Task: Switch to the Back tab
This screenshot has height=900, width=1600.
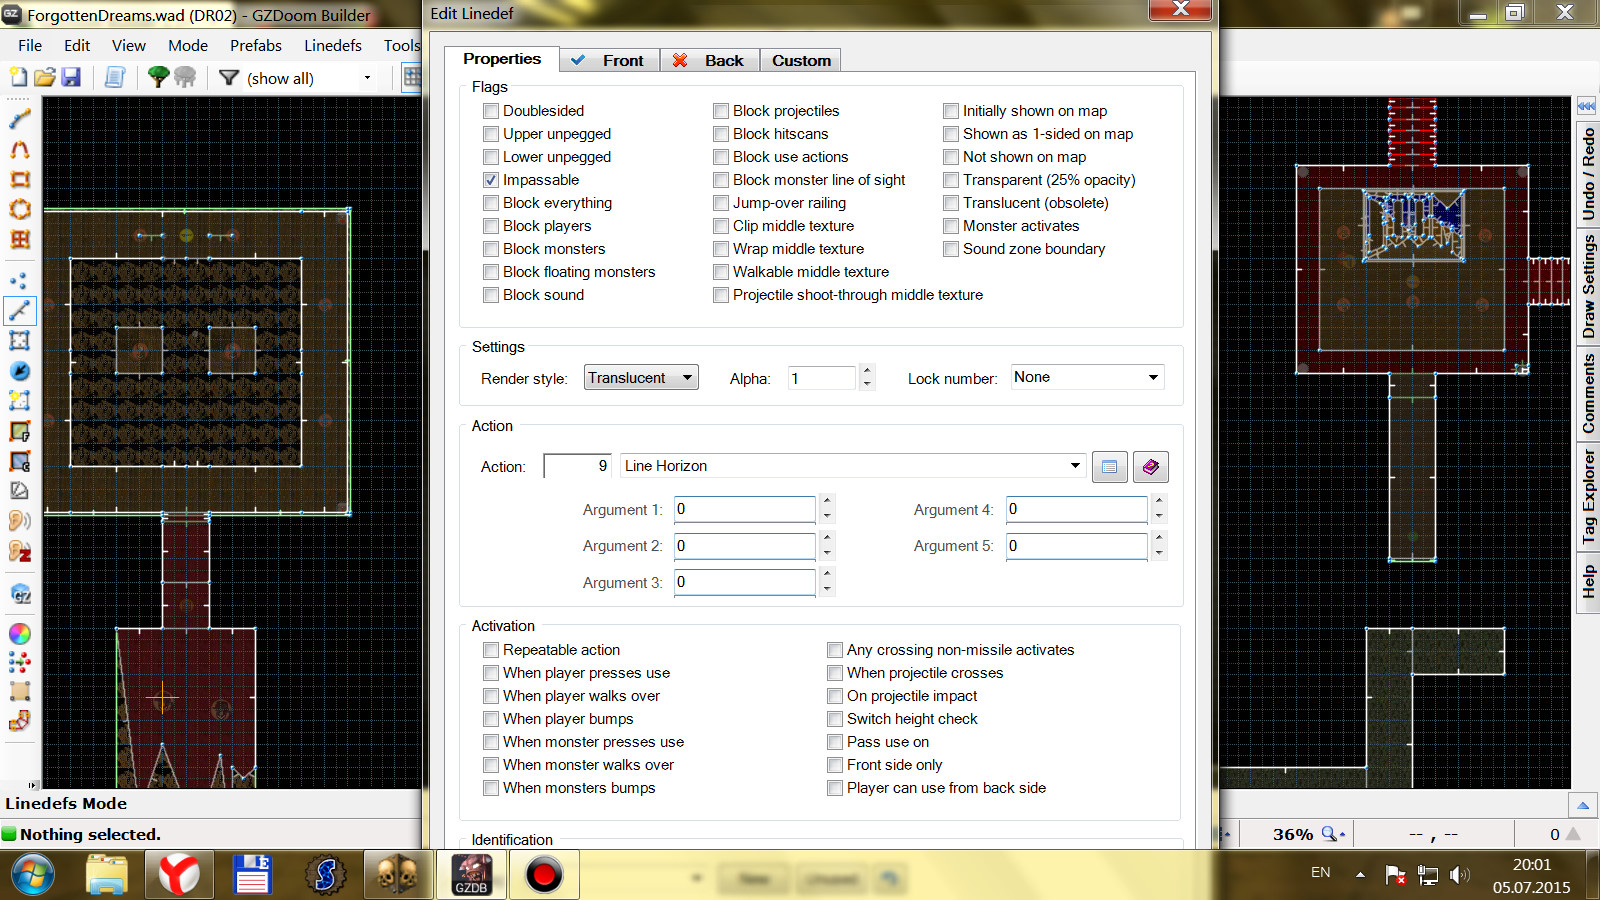Action: tap(709, 60)
